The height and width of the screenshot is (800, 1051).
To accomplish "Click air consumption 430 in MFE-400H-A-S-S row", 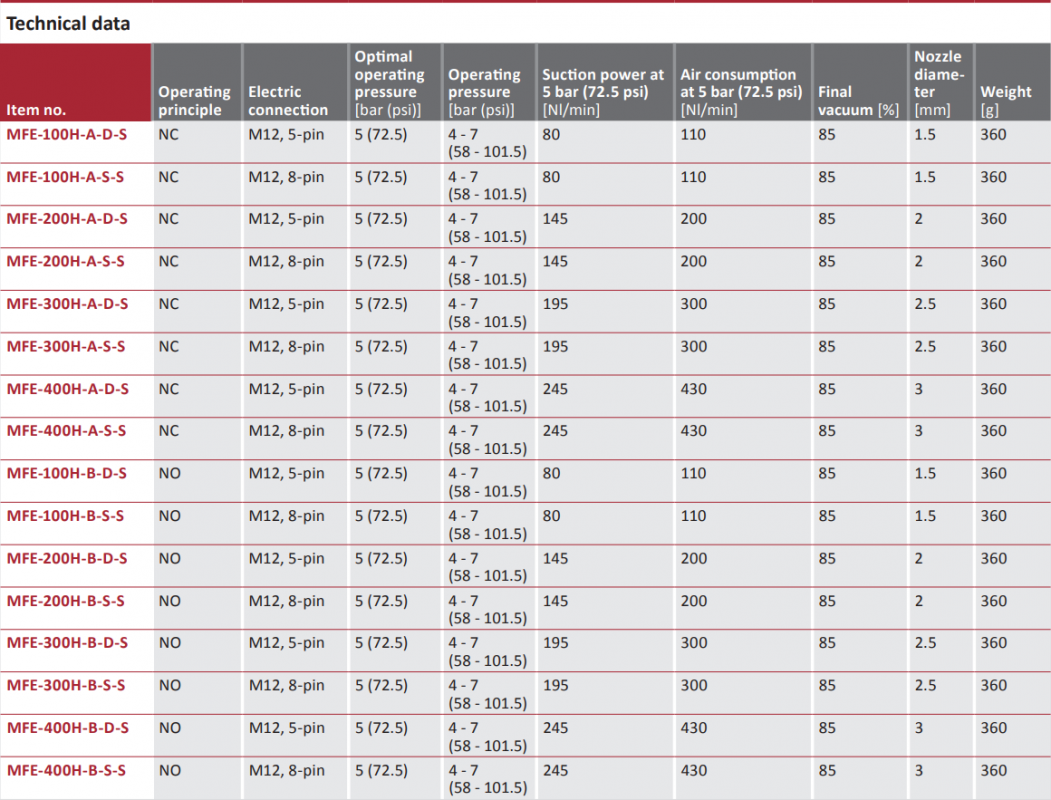I will click(x=694, y=431).
